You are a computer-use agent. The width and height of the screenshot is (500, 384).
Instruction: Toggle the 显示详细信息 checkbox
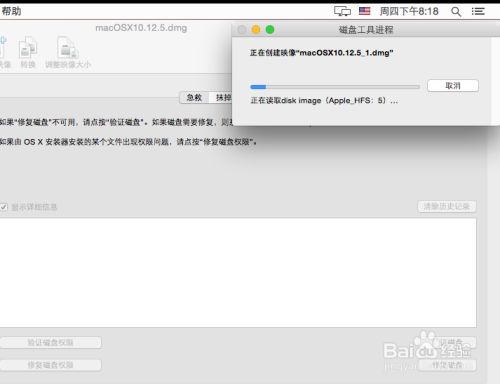click(x=4, y=207)
